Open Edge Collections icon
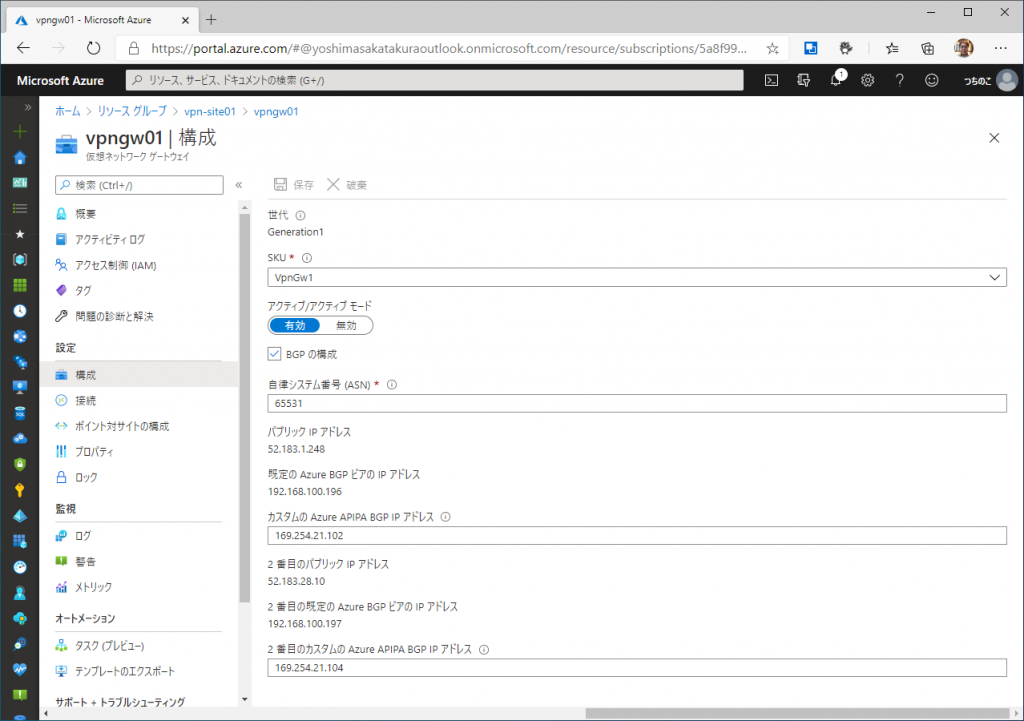This screenshot has height=721, width=1024. pyautogui.click(x=927, y=48)
